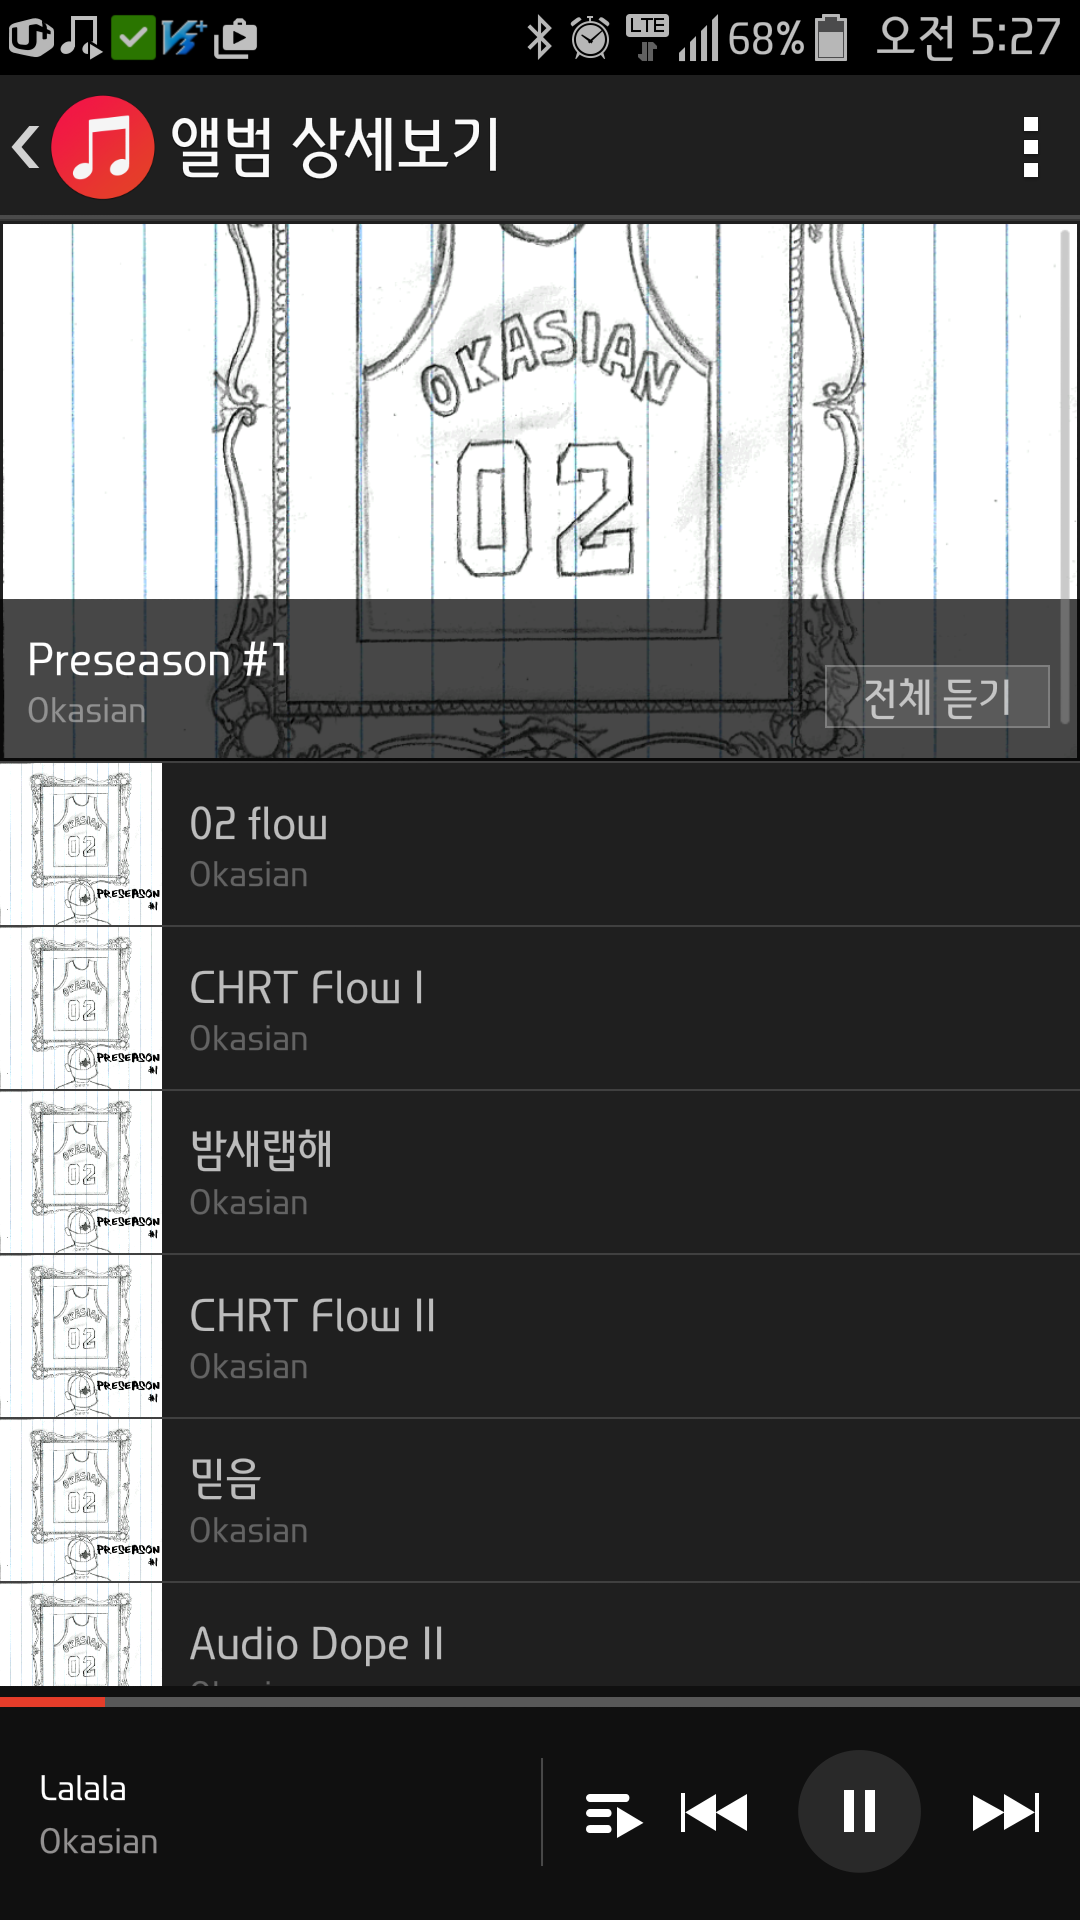Tap the alarm clock status icon

click(x=590, y=38)
